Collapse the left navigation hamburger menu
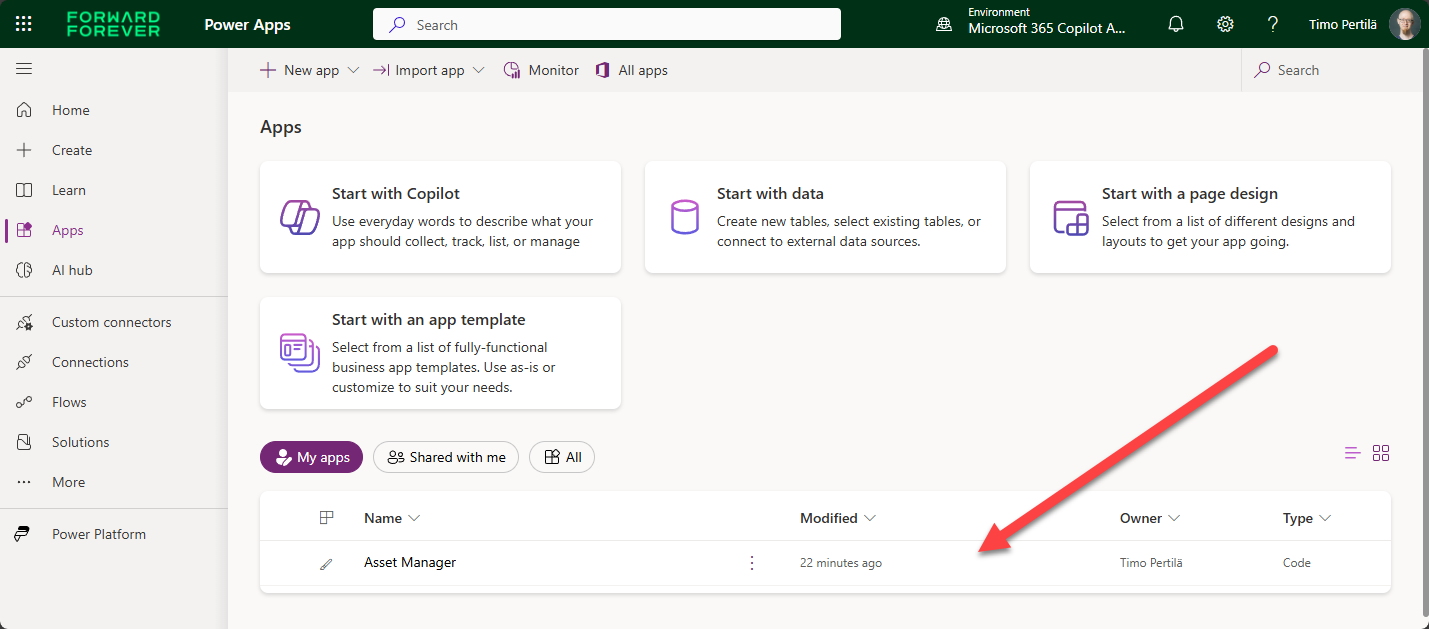 [24, 69]
